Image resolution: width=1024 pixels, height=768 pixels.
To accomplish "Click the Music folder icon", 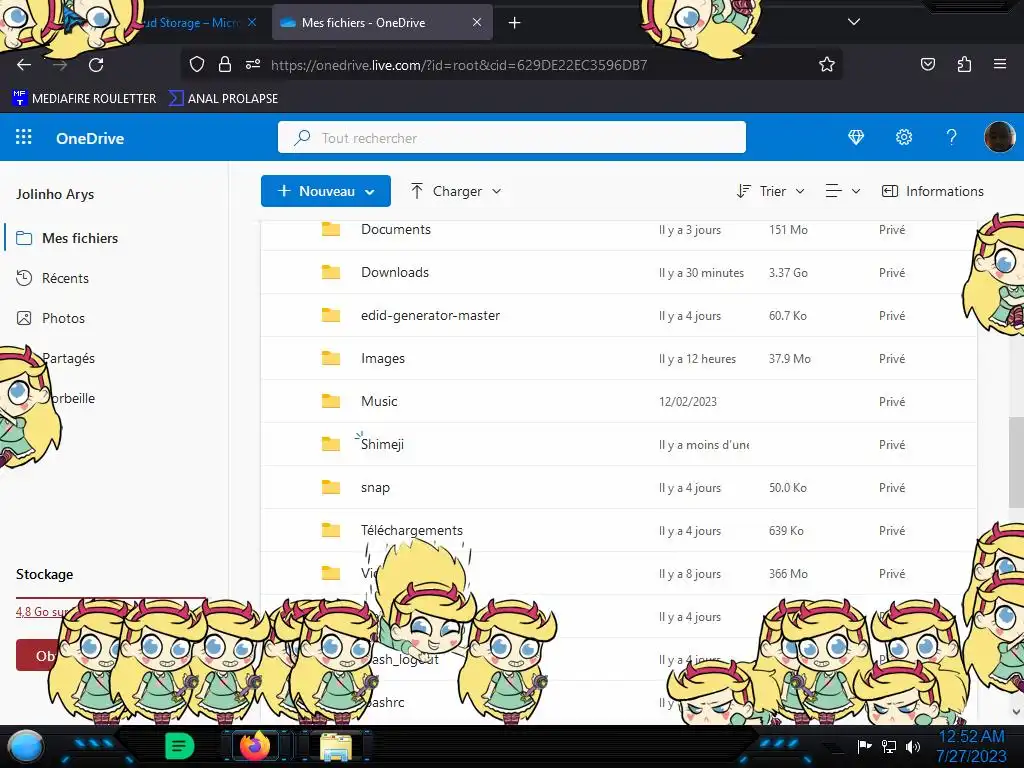I will (x=331, y=401).
